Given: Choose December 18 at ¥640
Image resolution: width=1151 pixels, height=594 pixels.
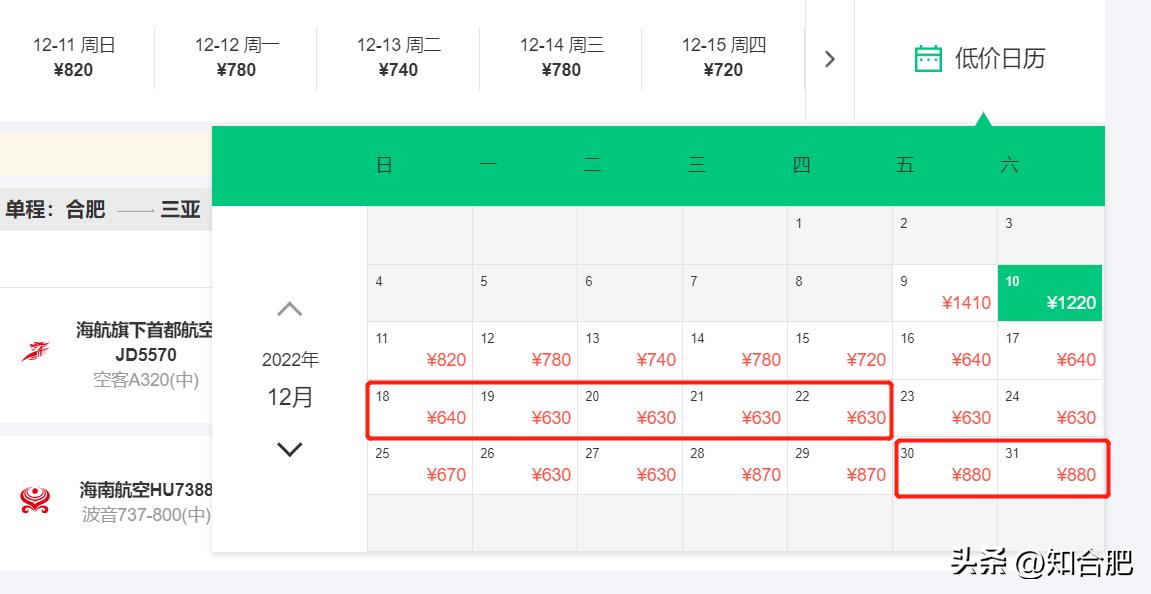Looking at the screenshot, I should (419, 408).
